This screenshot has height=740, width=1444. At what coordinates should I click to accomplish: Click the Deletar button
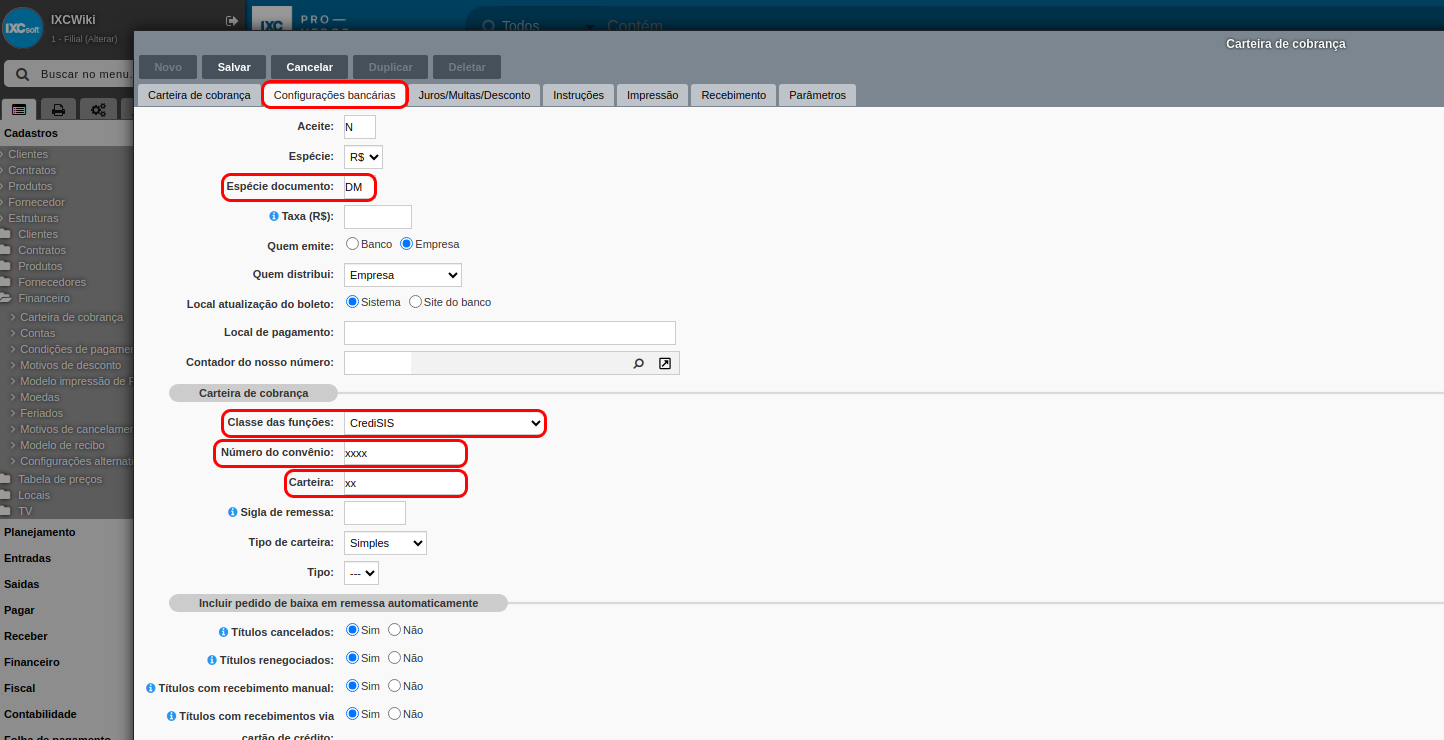tap(467, 67)
